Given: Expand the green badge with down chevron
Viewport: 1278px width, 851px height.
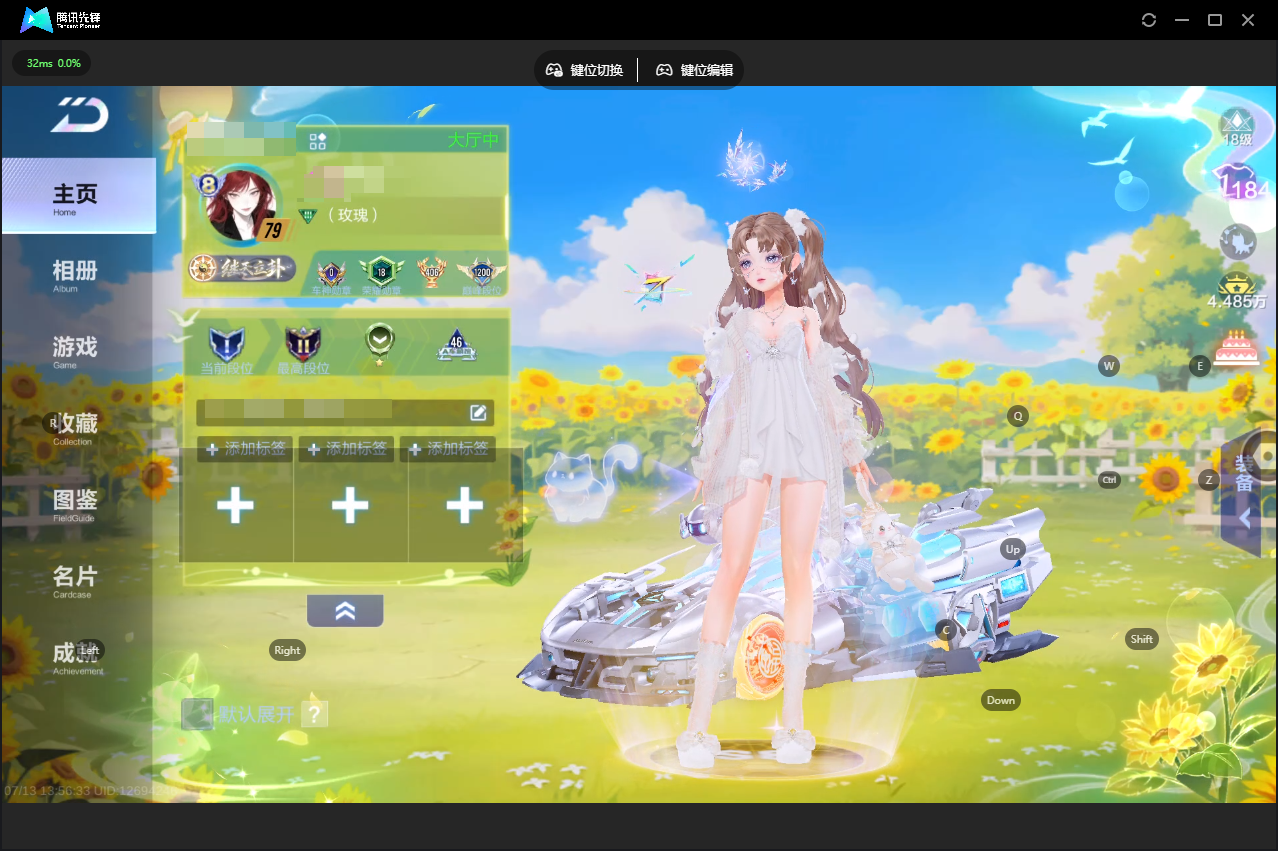Looking at the screenshot, I should [x=379, y=342].
